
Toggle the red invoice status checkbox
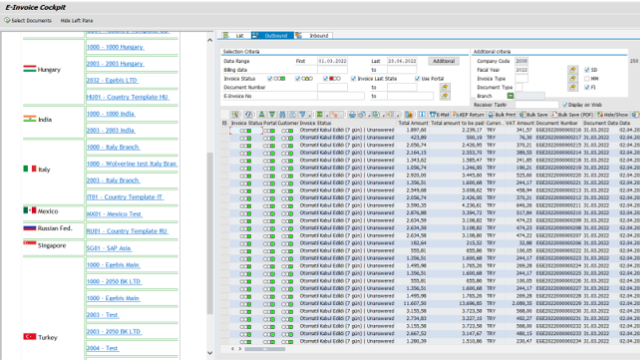point(325,78)
